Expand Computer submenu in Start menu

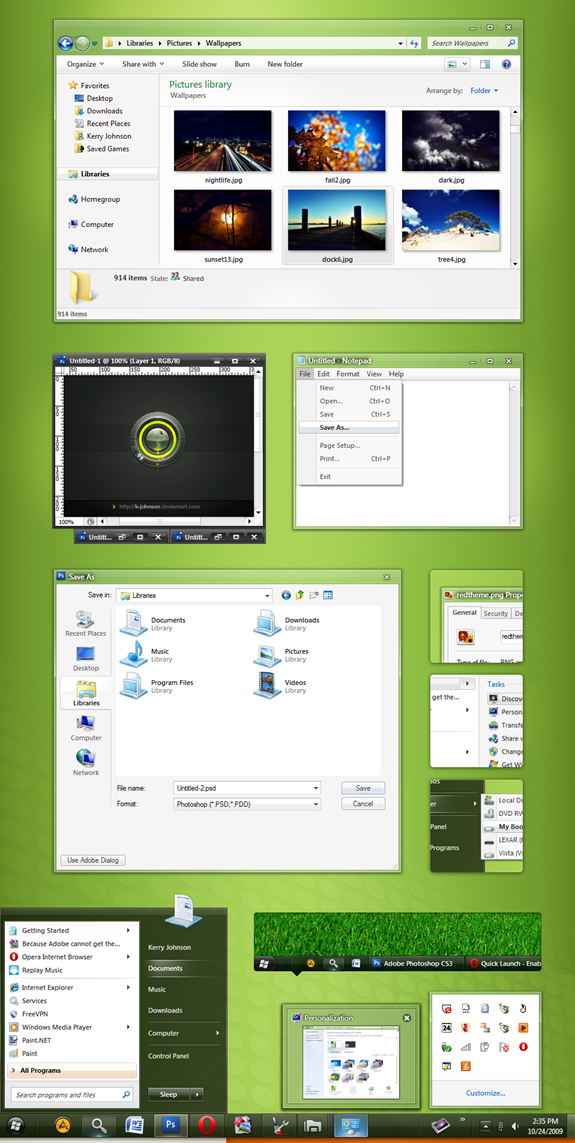tap(218, 1033)
